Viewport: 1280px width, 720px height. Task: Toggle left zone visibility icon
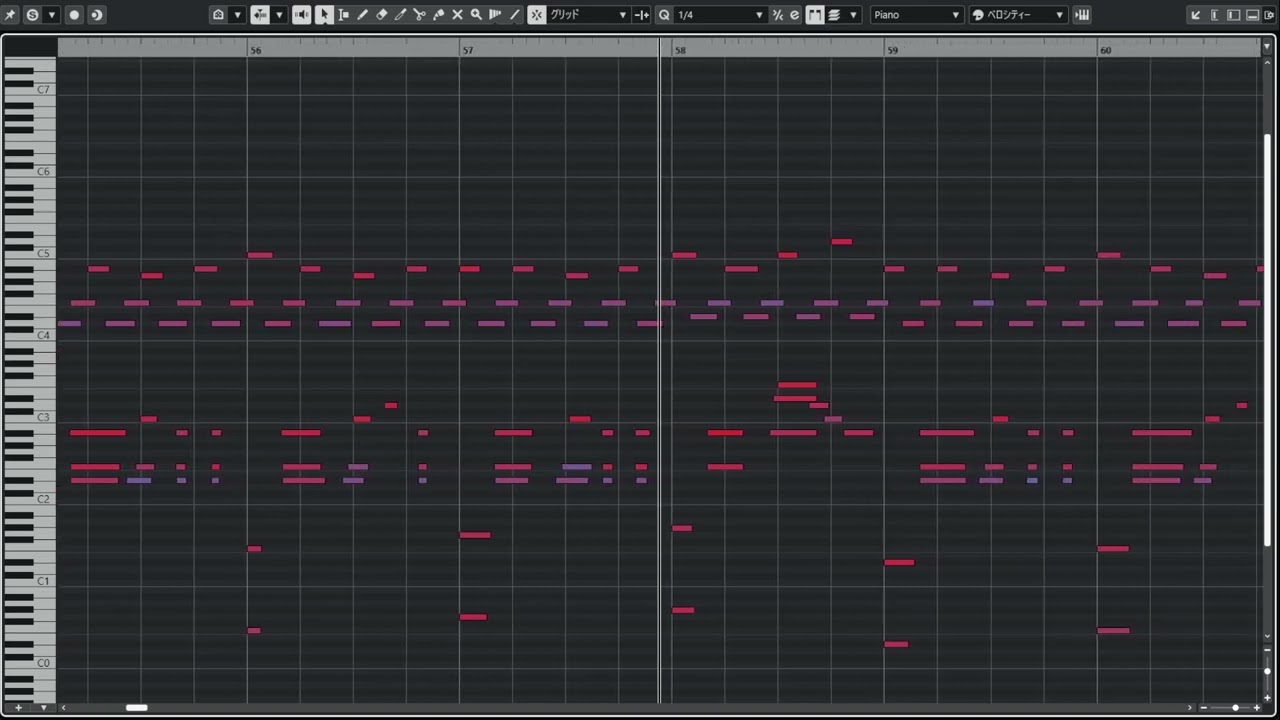point(1215,15)
